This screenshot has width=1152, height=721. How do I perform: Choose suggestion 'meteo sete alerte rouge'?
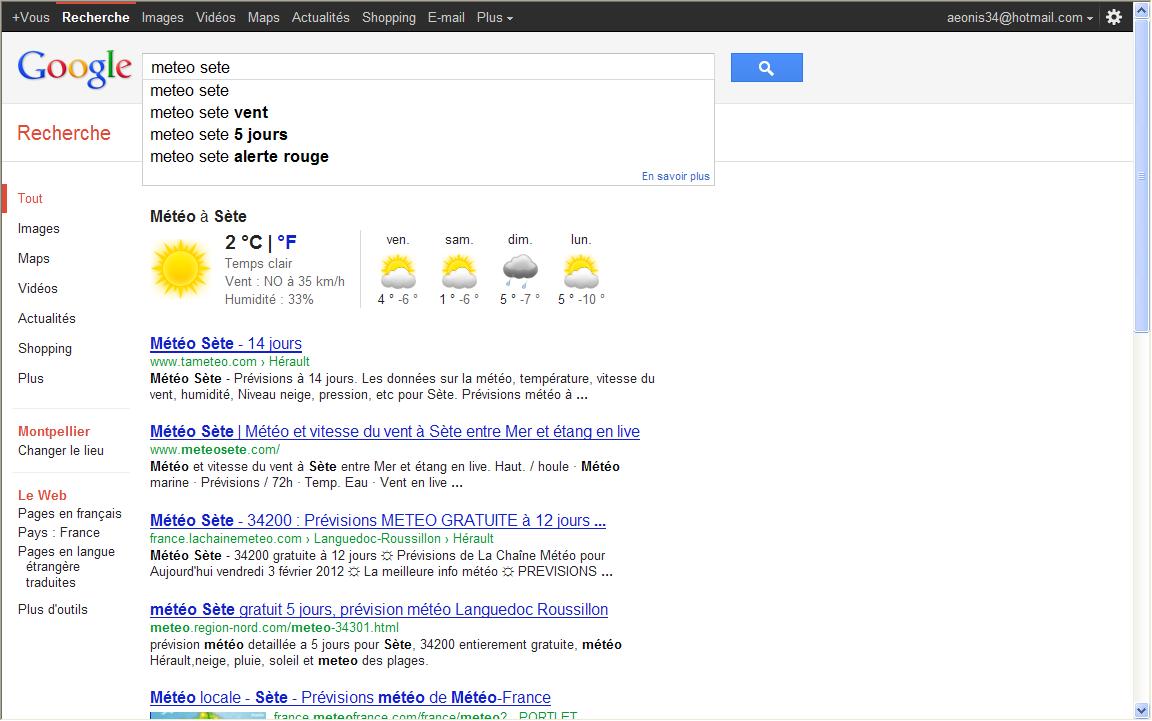tap(428, 157)
